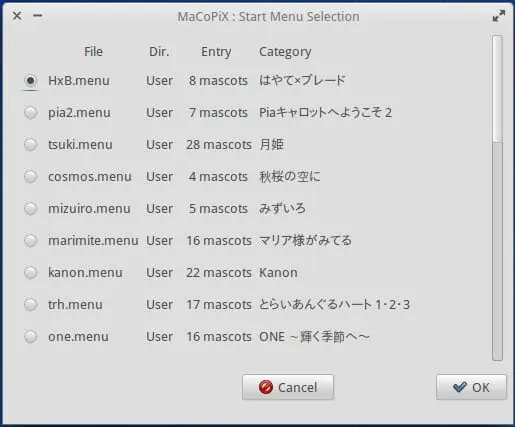Click the "22 mascots" entry text

click(219, 273)
